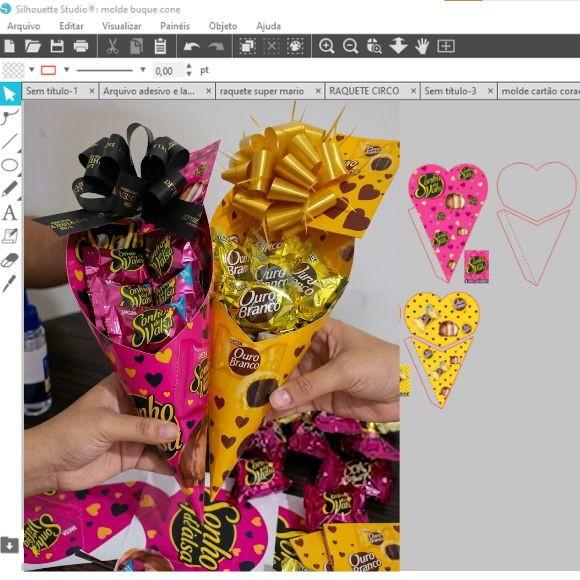Click the Undo arrow icon
Viewport: 580px width, 580px height.
[192, 46]
